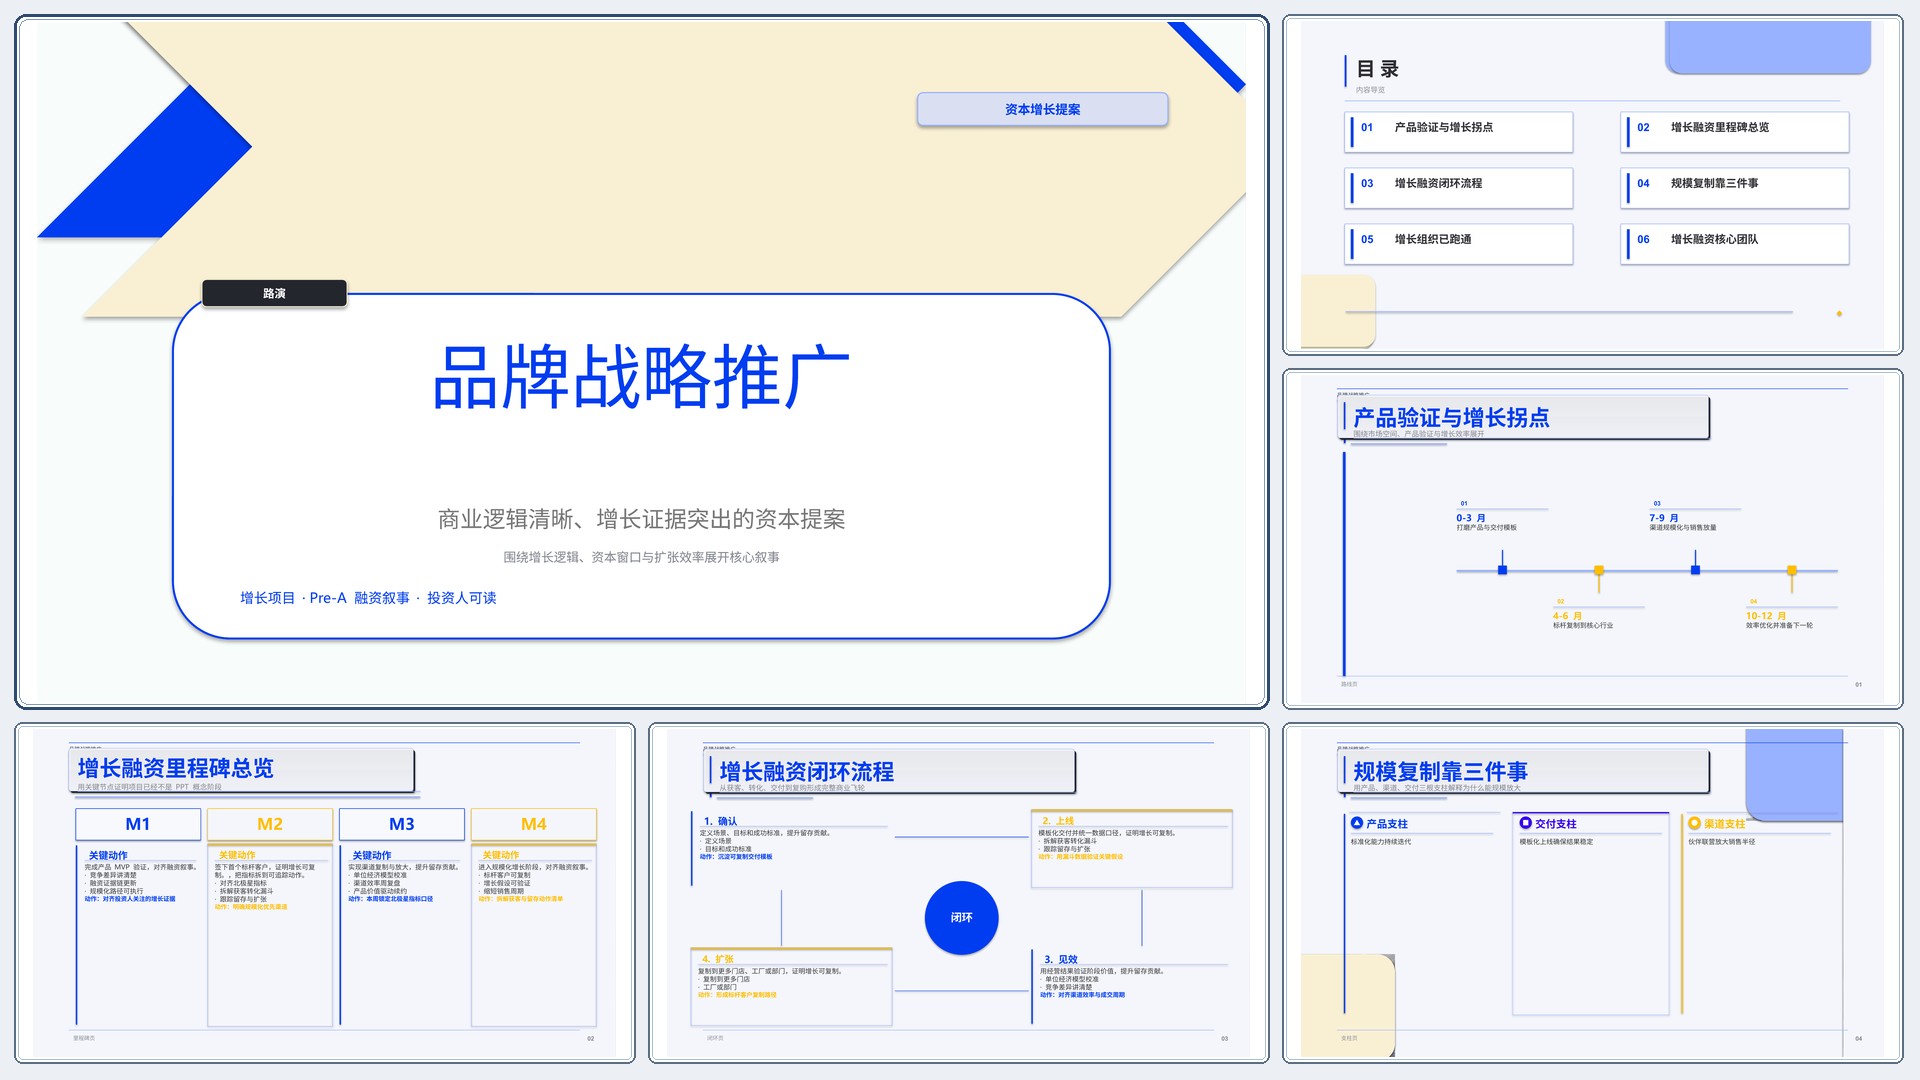This screenshot has height=1080, width=1920.
Task: Open contents entry 01 产品验证与增长拐点
Action: [x=1459, y=132]
